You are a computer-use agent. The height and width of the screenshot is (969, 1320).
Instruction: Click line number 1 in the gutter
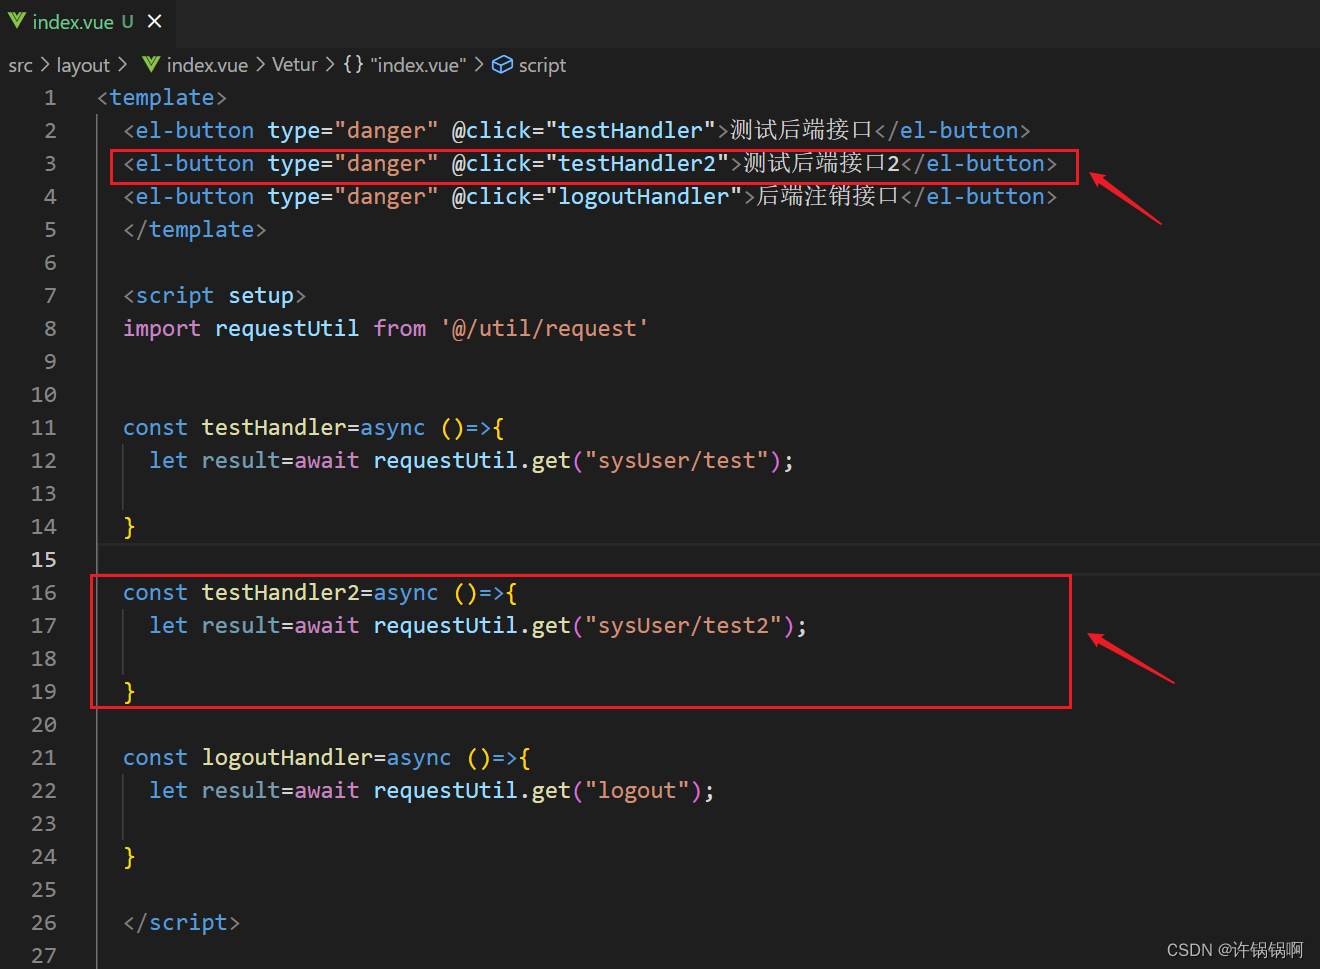[50, 98]
